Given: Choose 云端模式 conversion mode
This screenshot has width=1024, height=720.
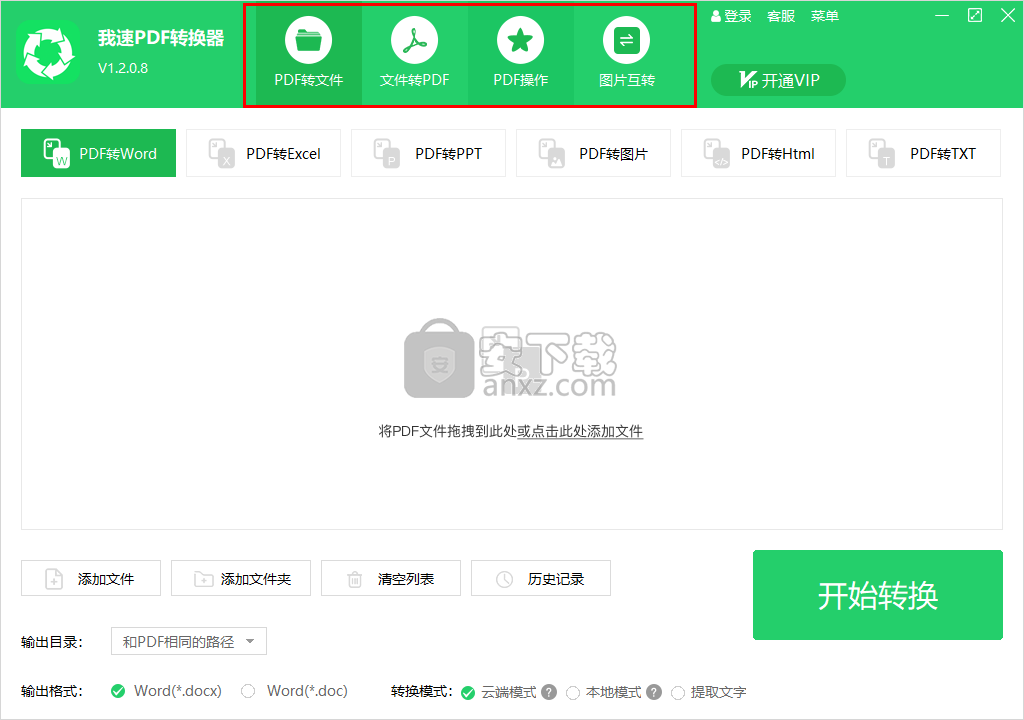Looking at the screenshot, I should tap(468, 693).
